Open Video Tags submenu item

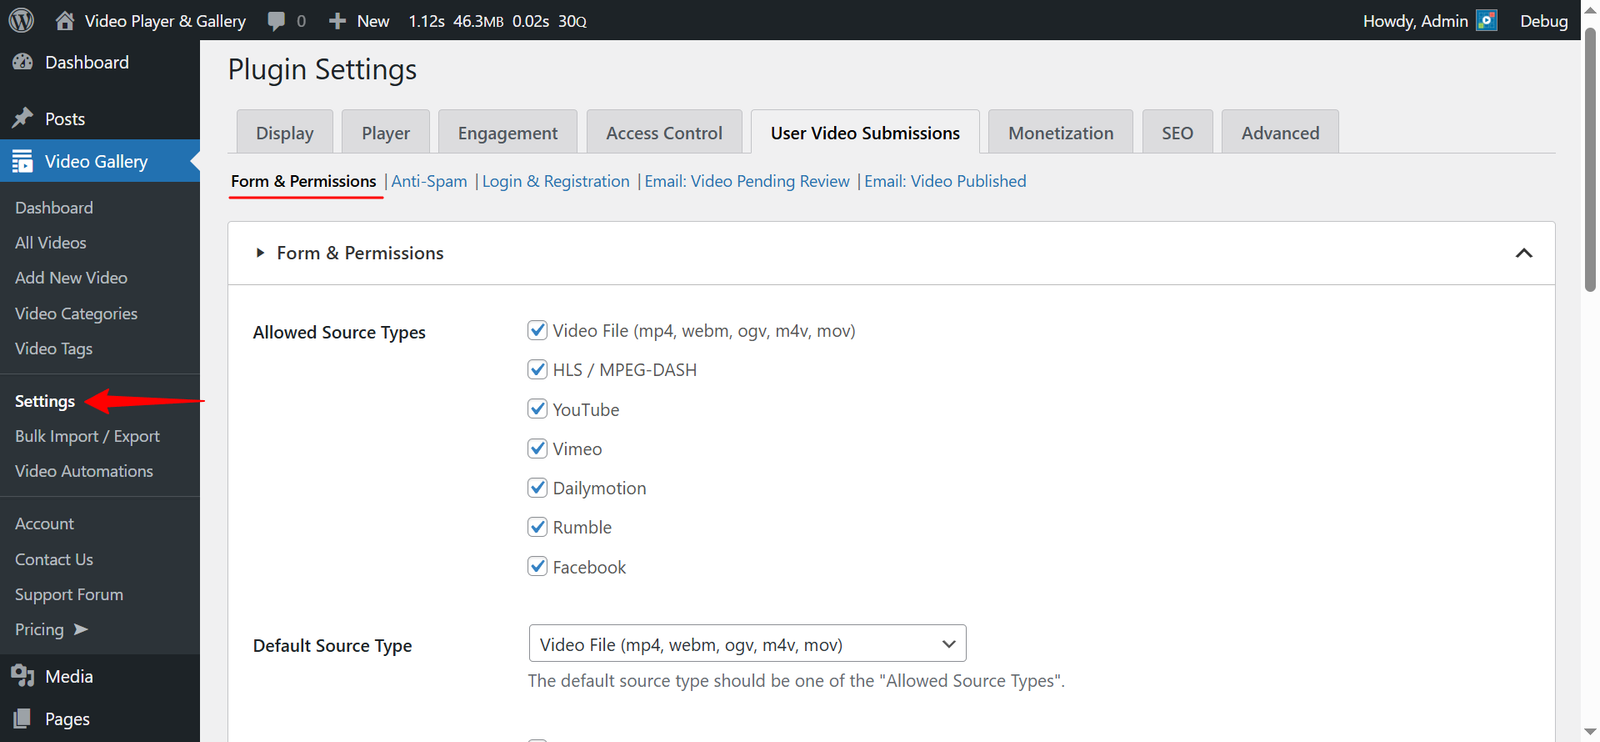pos(54,348)
